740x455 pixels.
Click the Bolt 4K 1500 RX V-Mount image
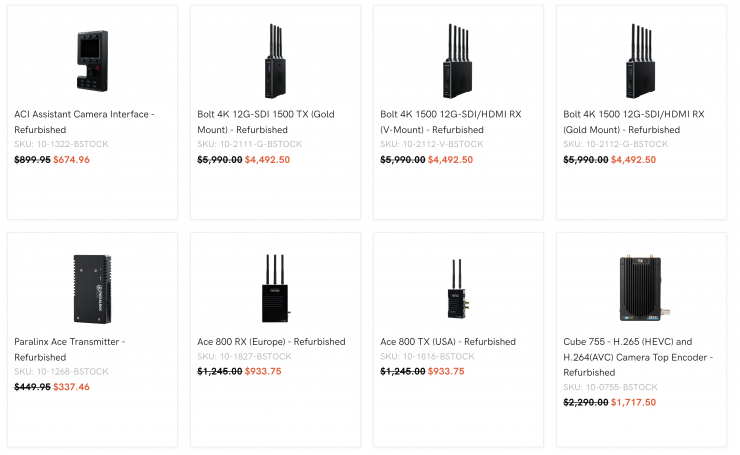point(458,59)
